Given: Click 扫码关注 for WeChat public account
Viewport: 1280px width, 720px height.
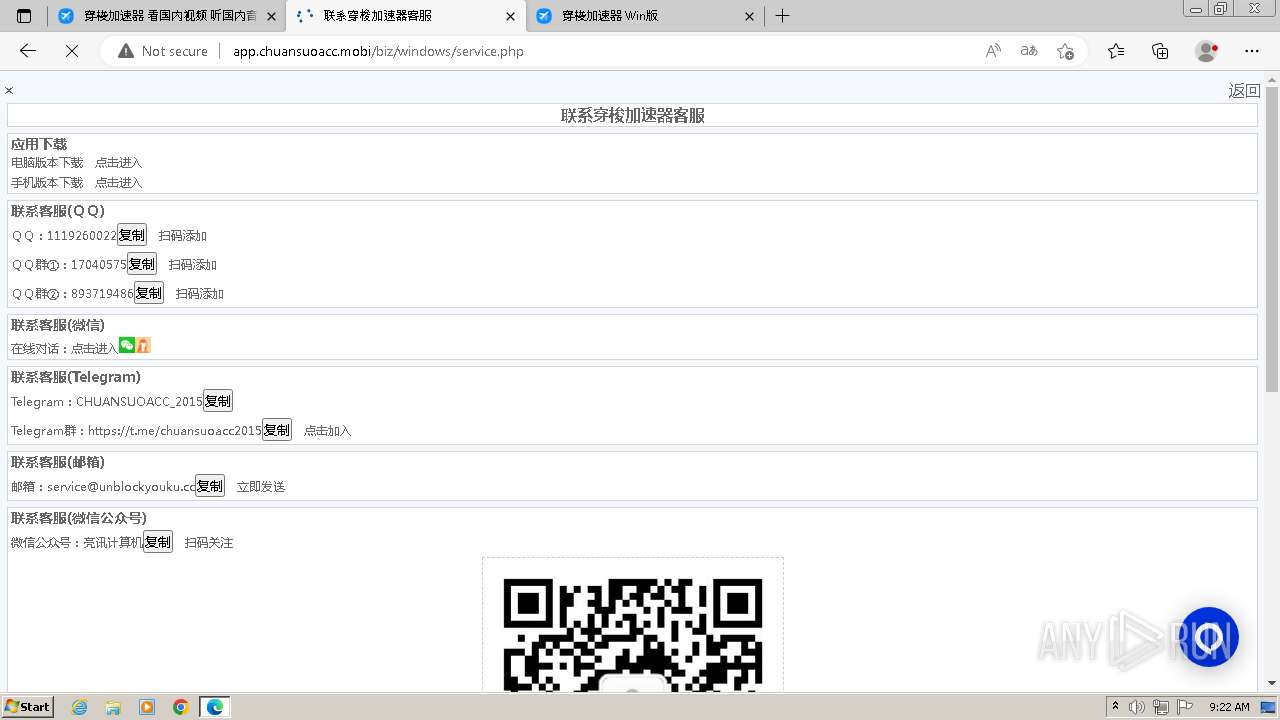Looking at the screenshot, I should point(209,543).
